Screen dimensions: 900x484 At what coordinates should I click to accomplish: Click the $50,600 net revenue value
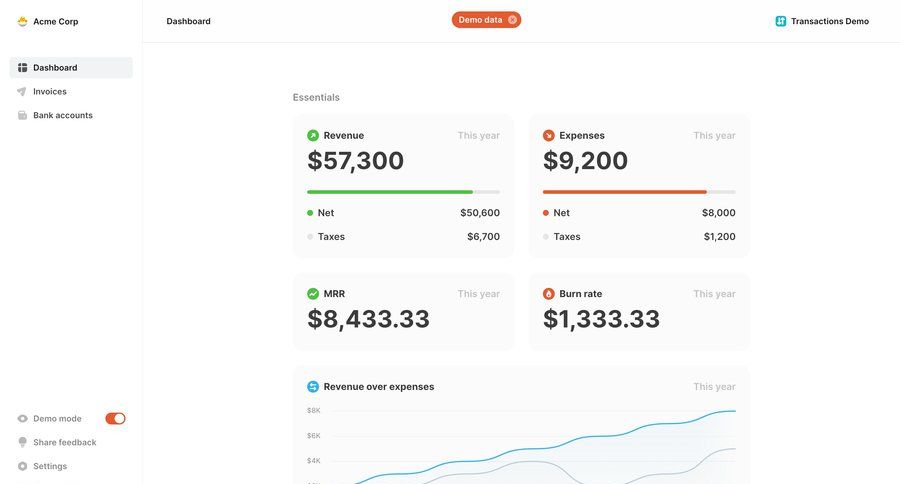[480, 212]
